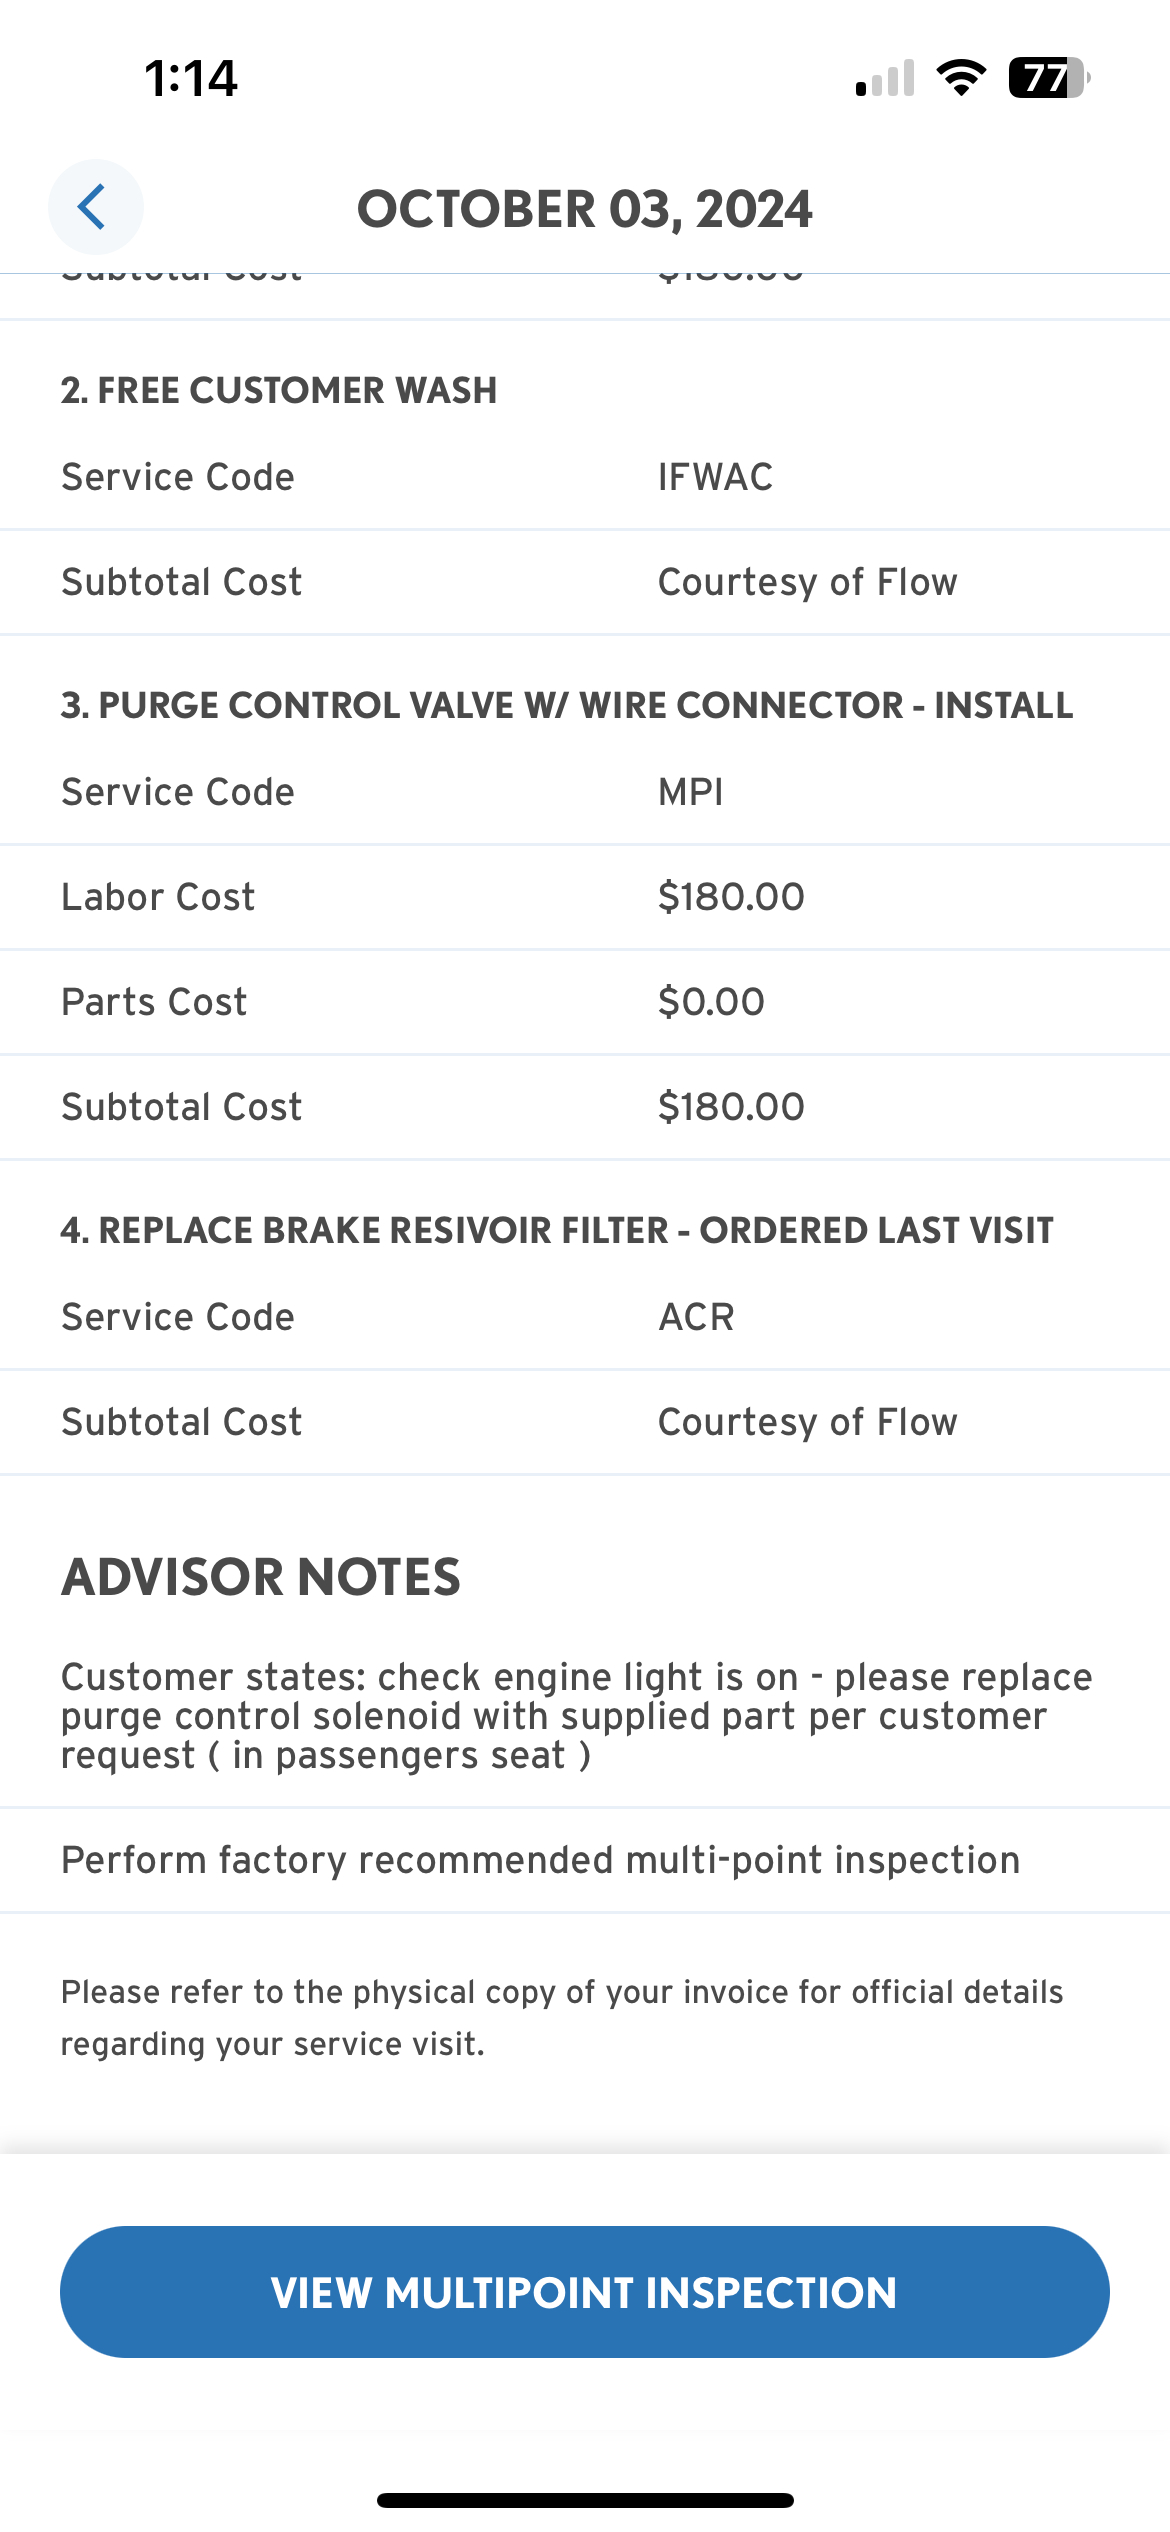Viewport: 1170px width, 2532px height.
Task: Tap the MPI service code value
Action: tap(690, 792)
